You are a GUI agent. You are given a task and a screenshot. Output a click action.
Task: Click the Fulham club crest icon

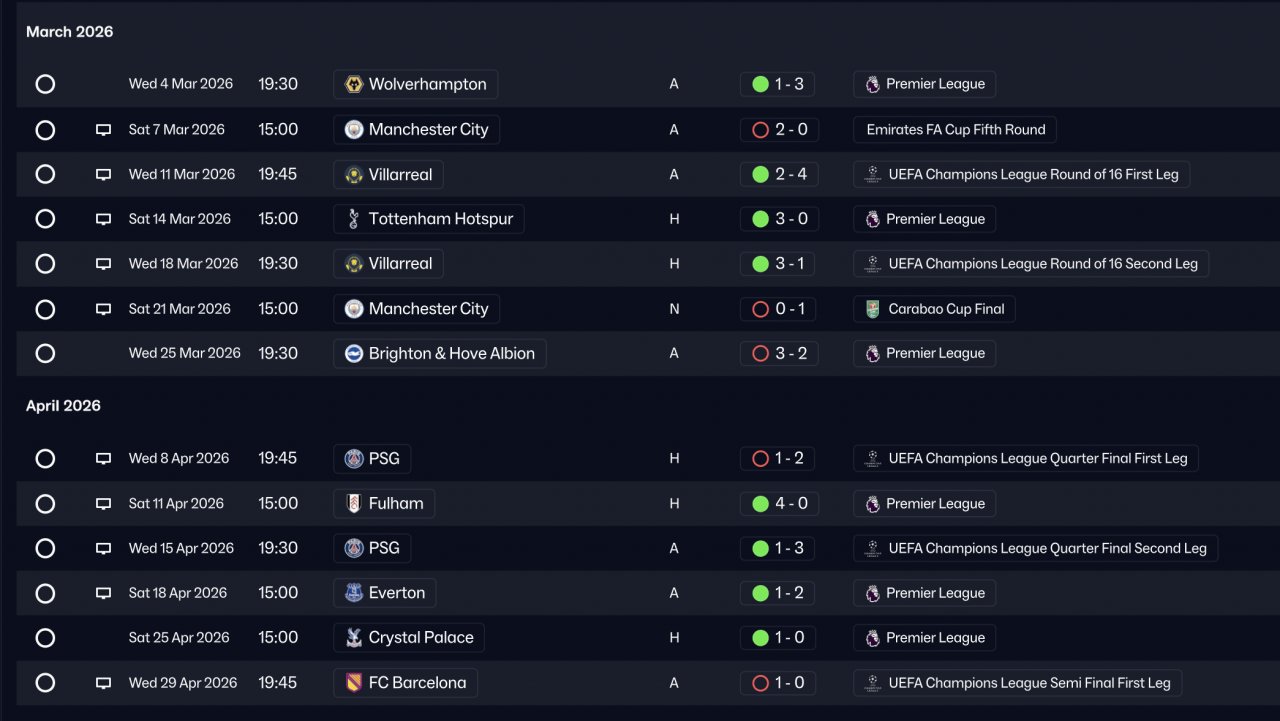click(x=353, y=504)
